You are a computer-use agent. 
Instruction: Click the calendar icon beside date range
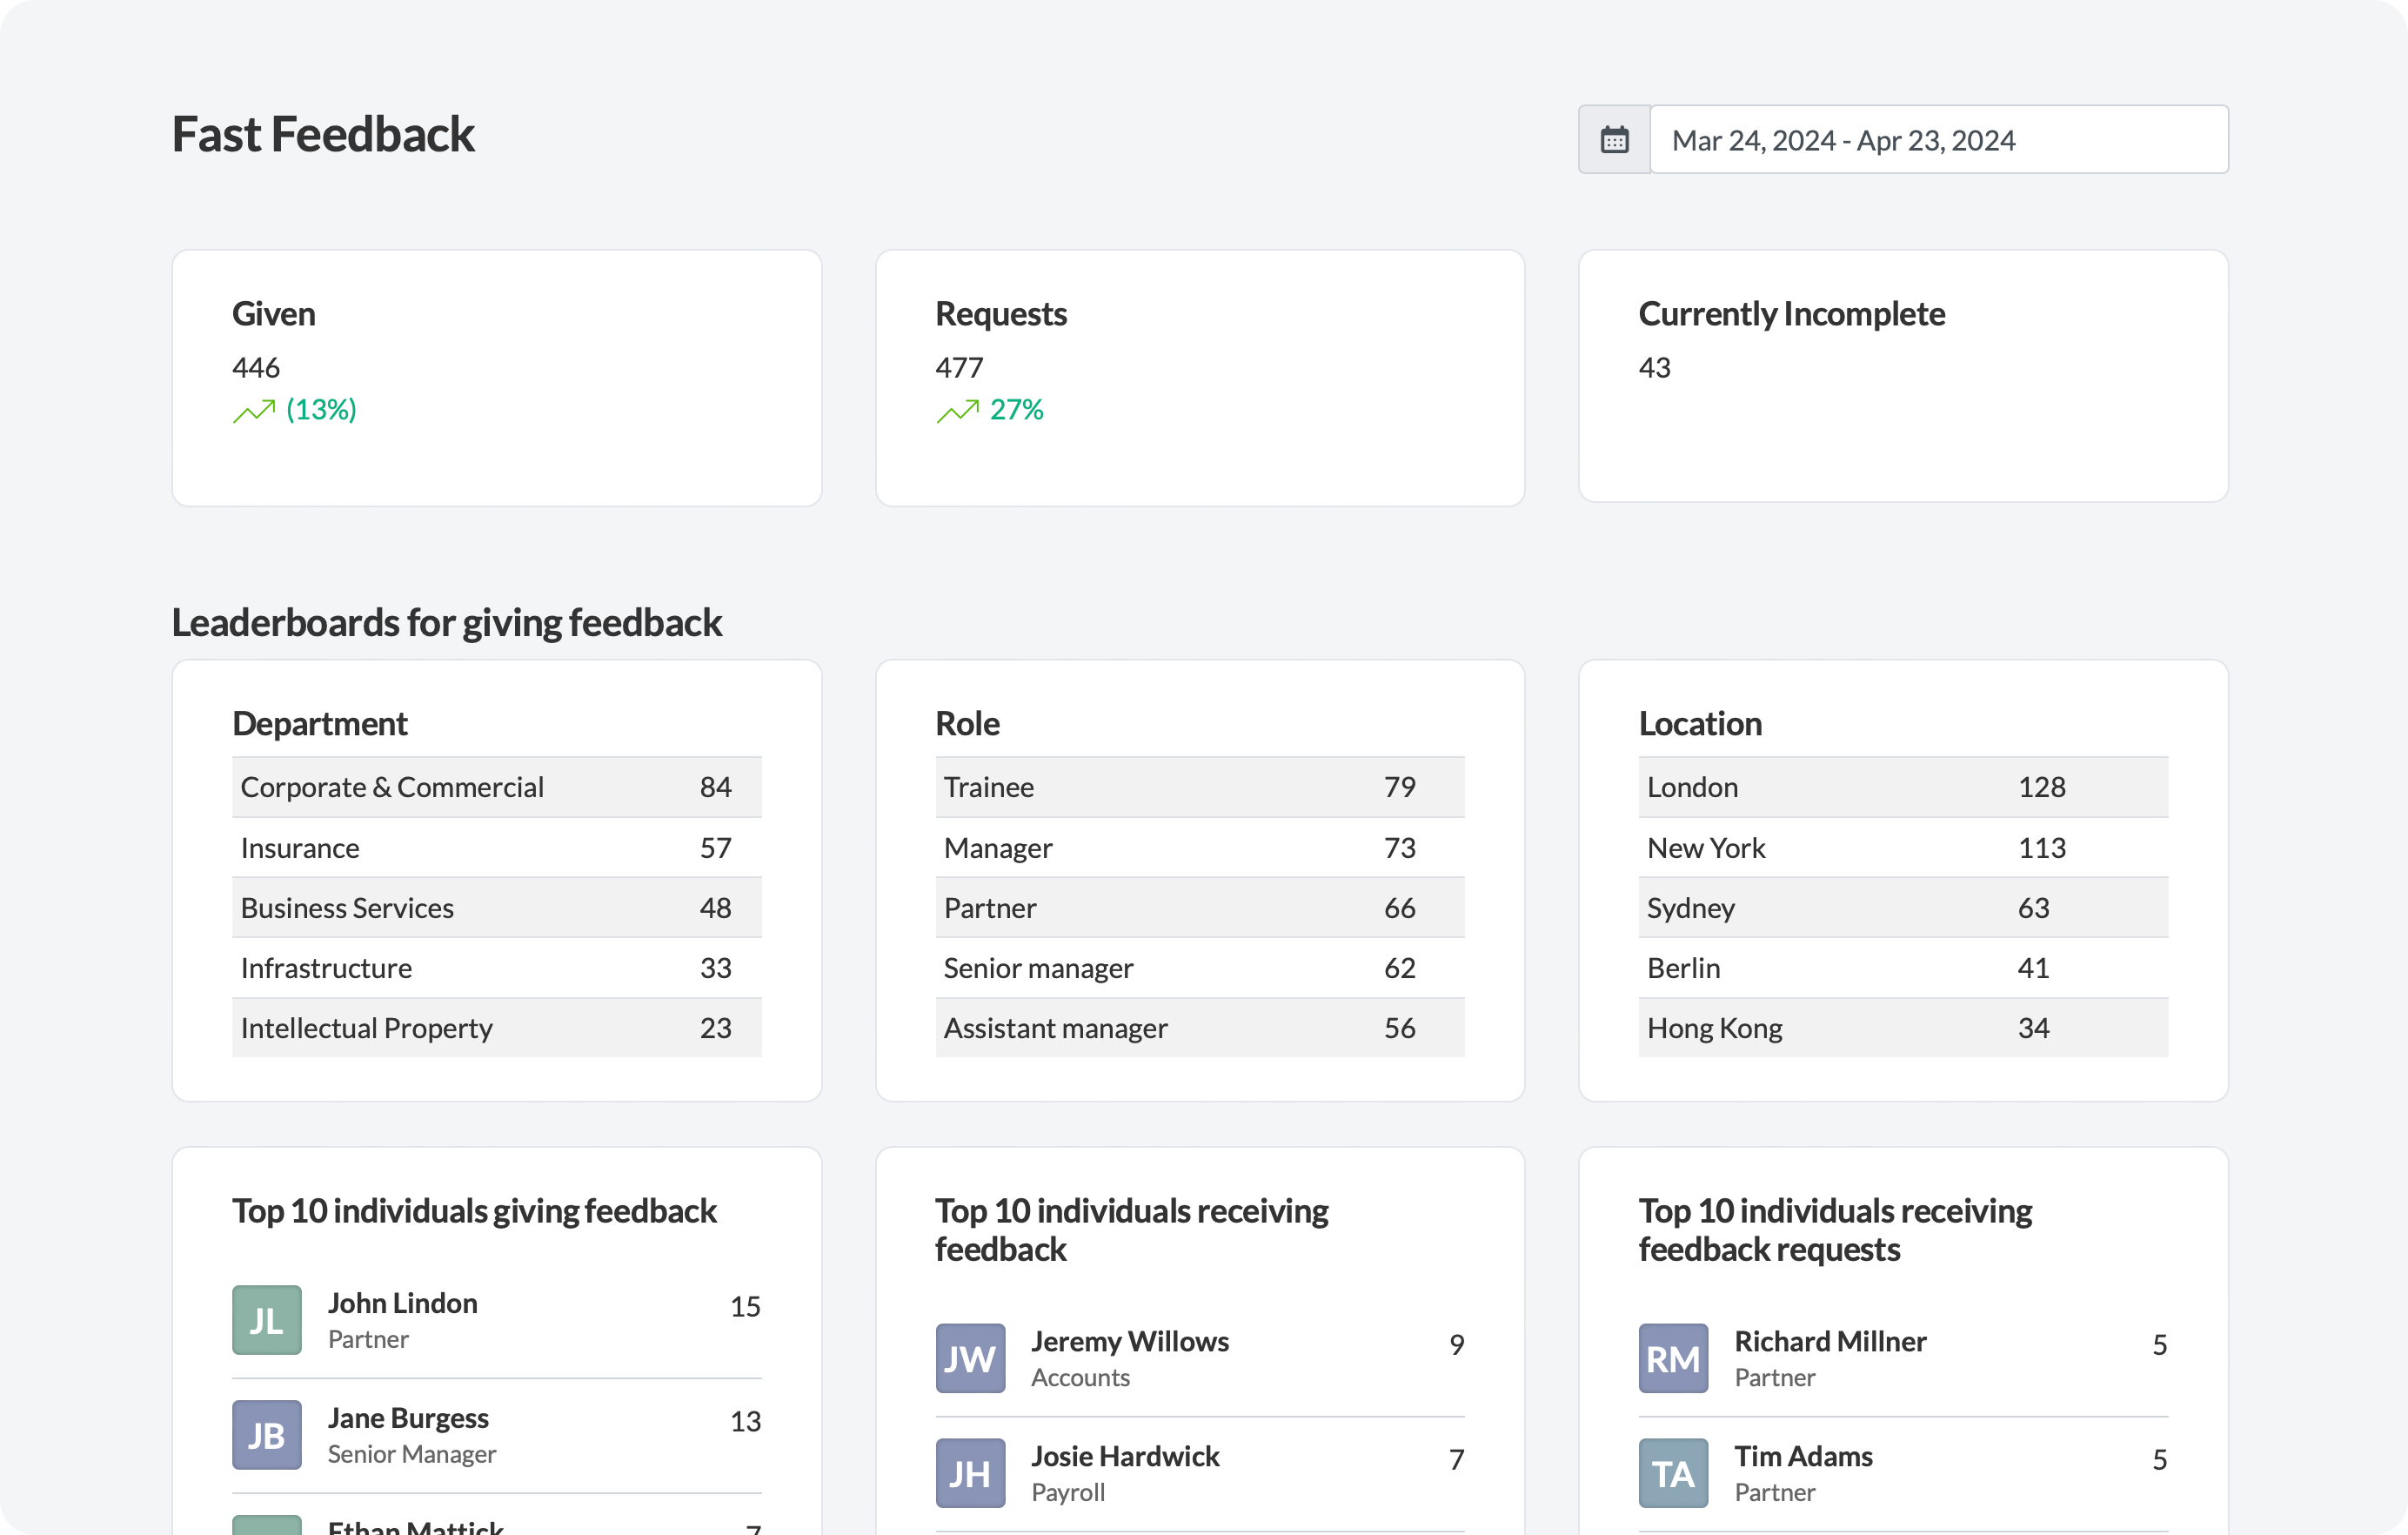[x=1614, y=139]
